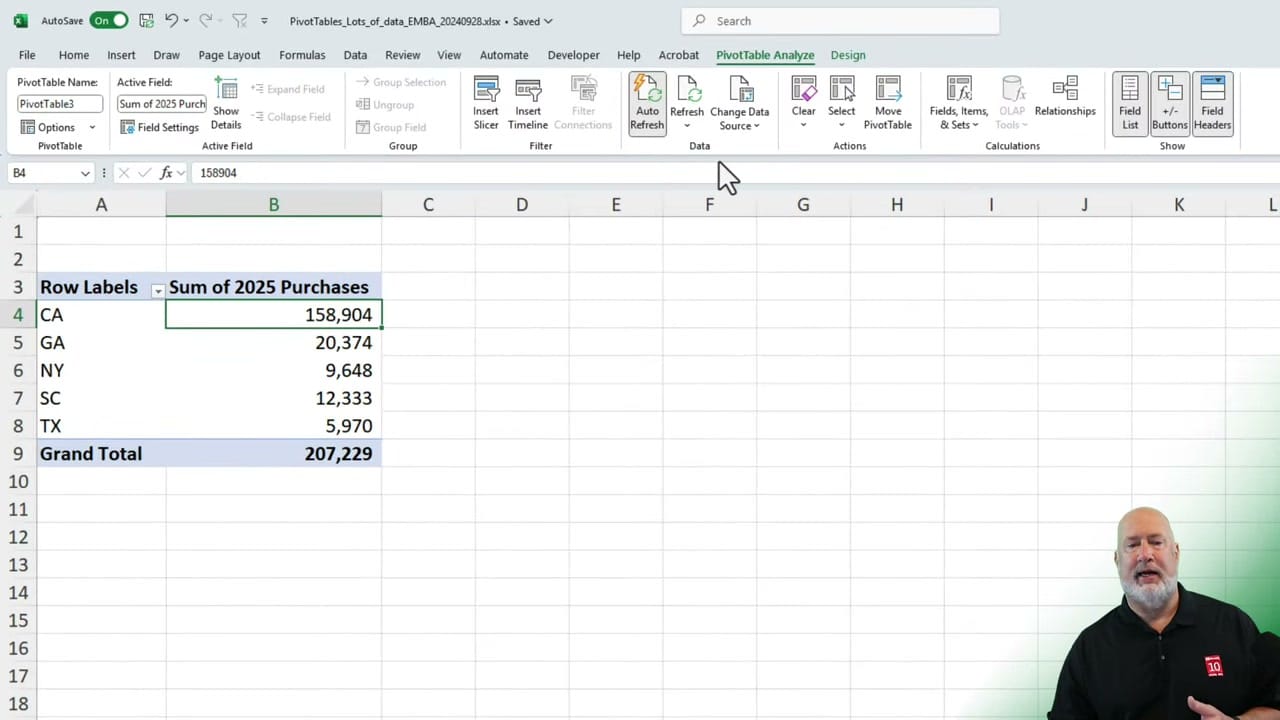Expand the Name Box dropdown
Screen dimensions: 1280x720
click(85, 172)
